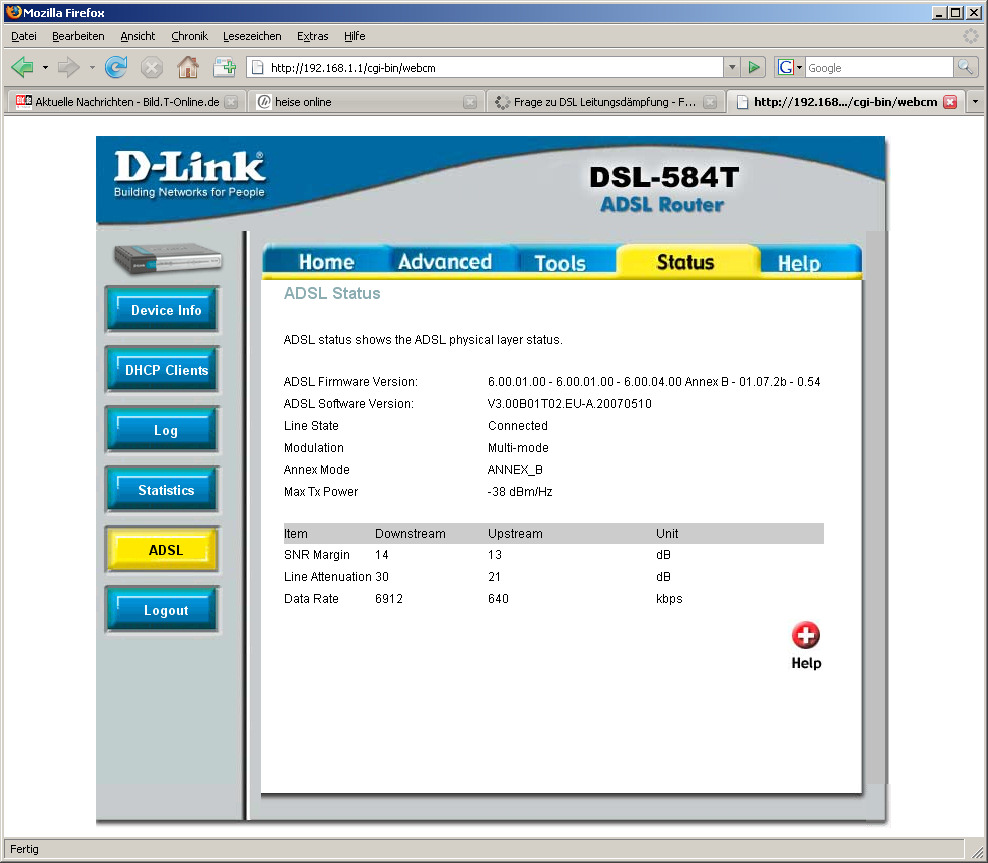Switch to Aktuelle Nachrichten Bild.T-Online tab
Screen dimensions: 988x863
coord(126,101)
